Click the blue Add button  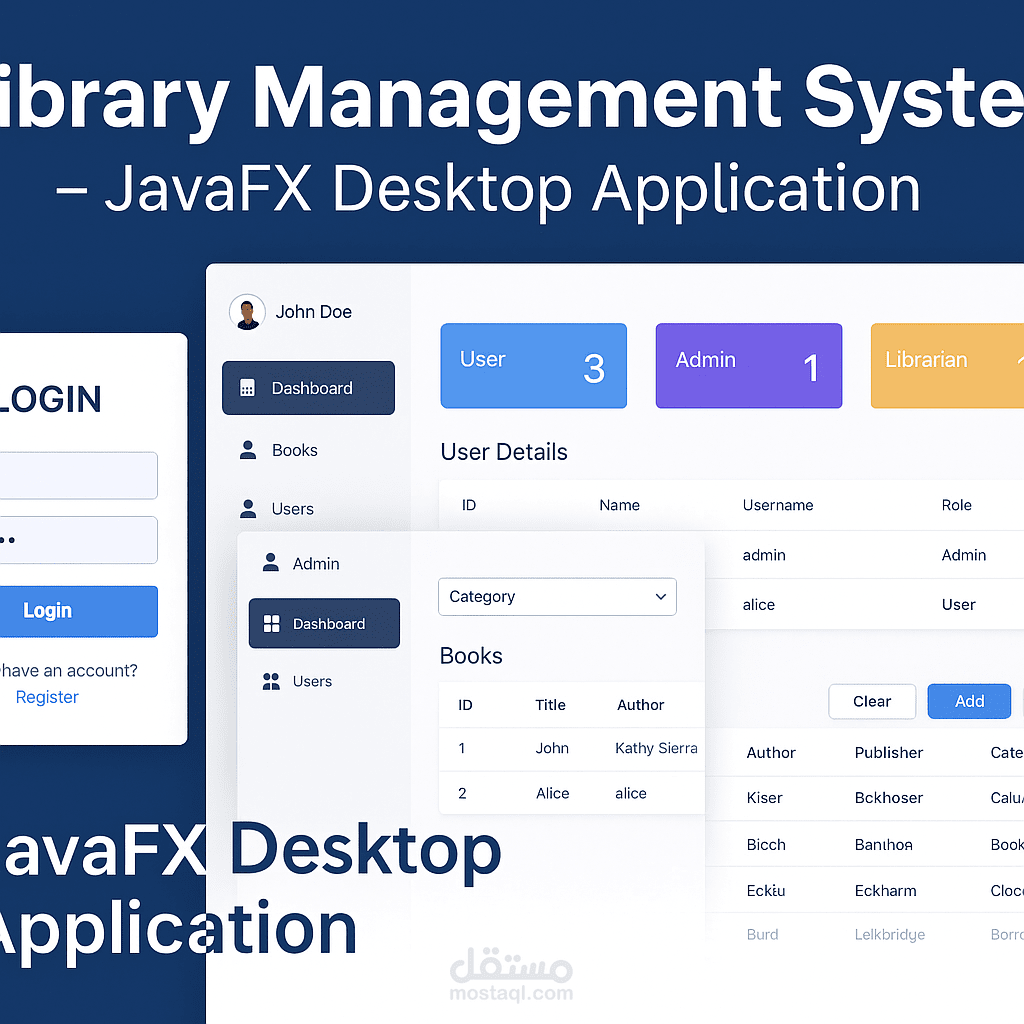tap(969, 701)
